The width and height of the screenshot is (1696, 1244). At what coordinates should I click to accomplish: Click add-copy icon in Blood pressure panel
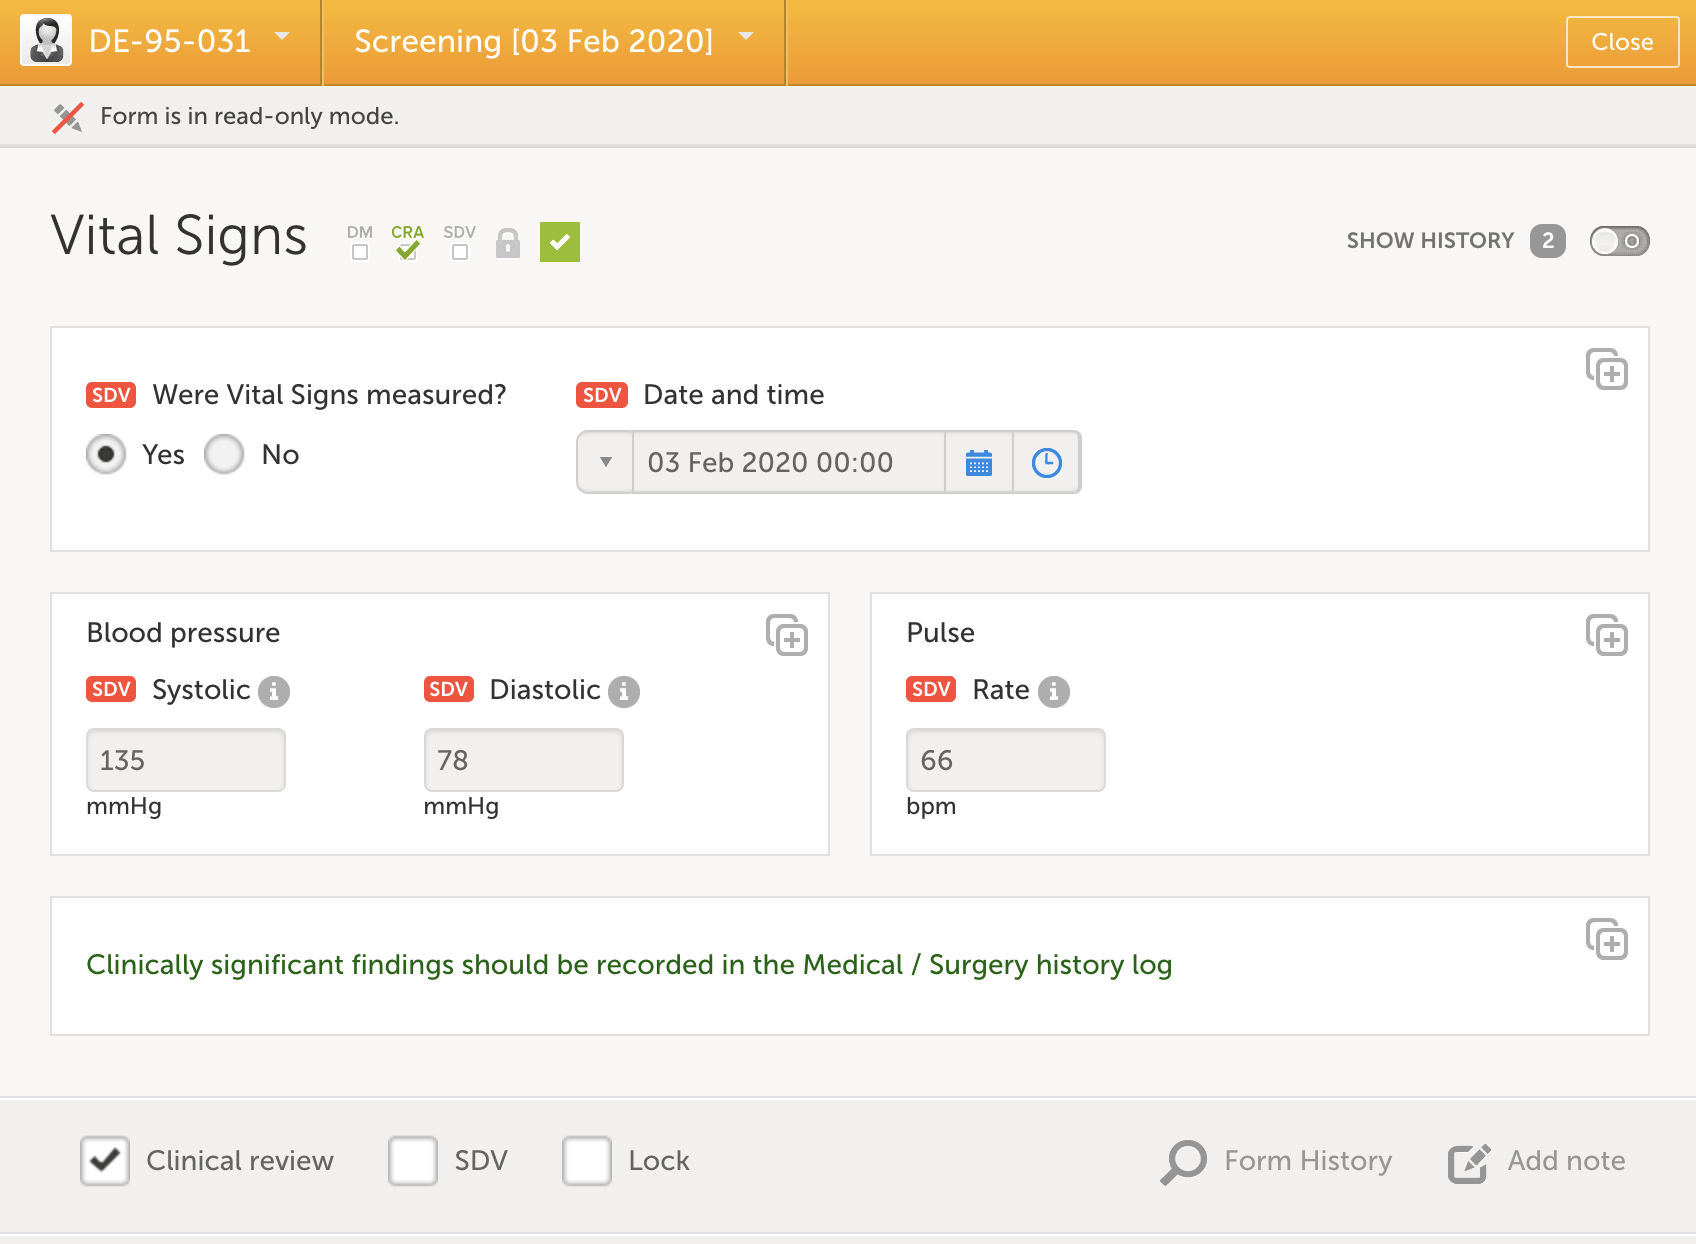pyautogui.click(x=787, y=635)
